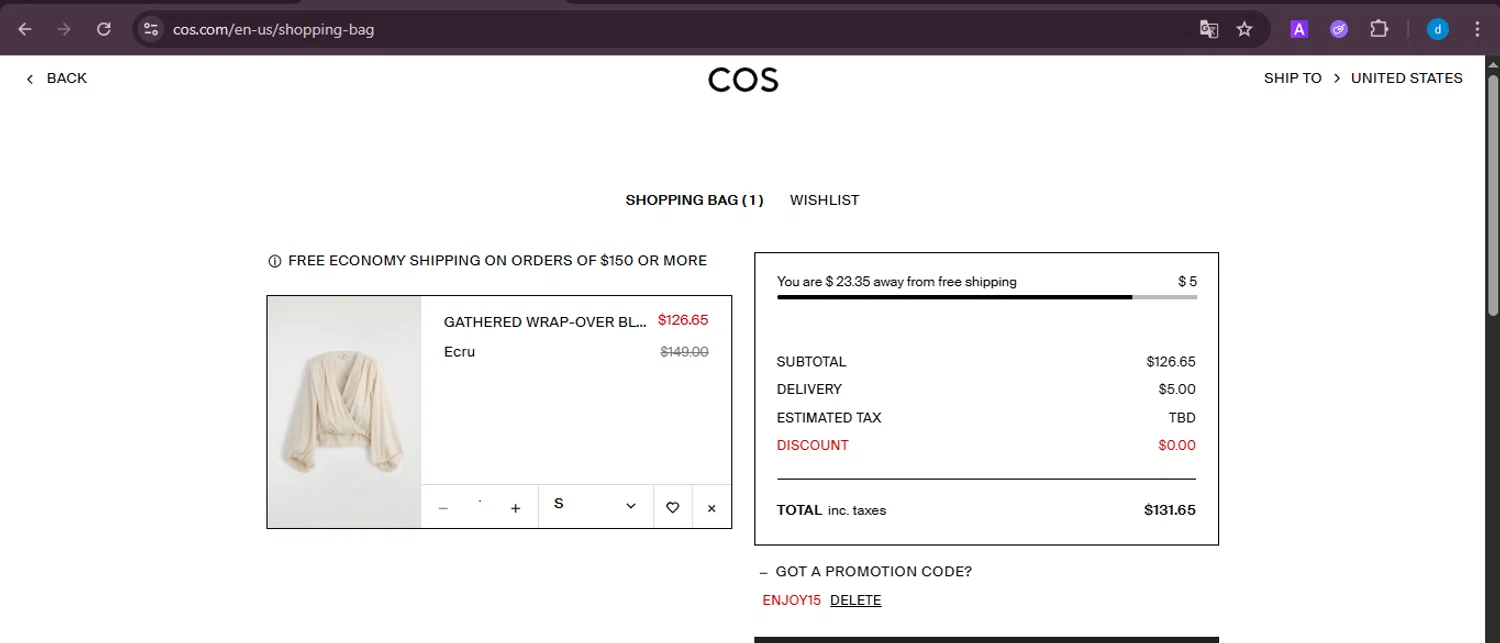Switch to the WISHLIST tab
Viewport: 1500px width, 643px height.
[x=824, y=200]
